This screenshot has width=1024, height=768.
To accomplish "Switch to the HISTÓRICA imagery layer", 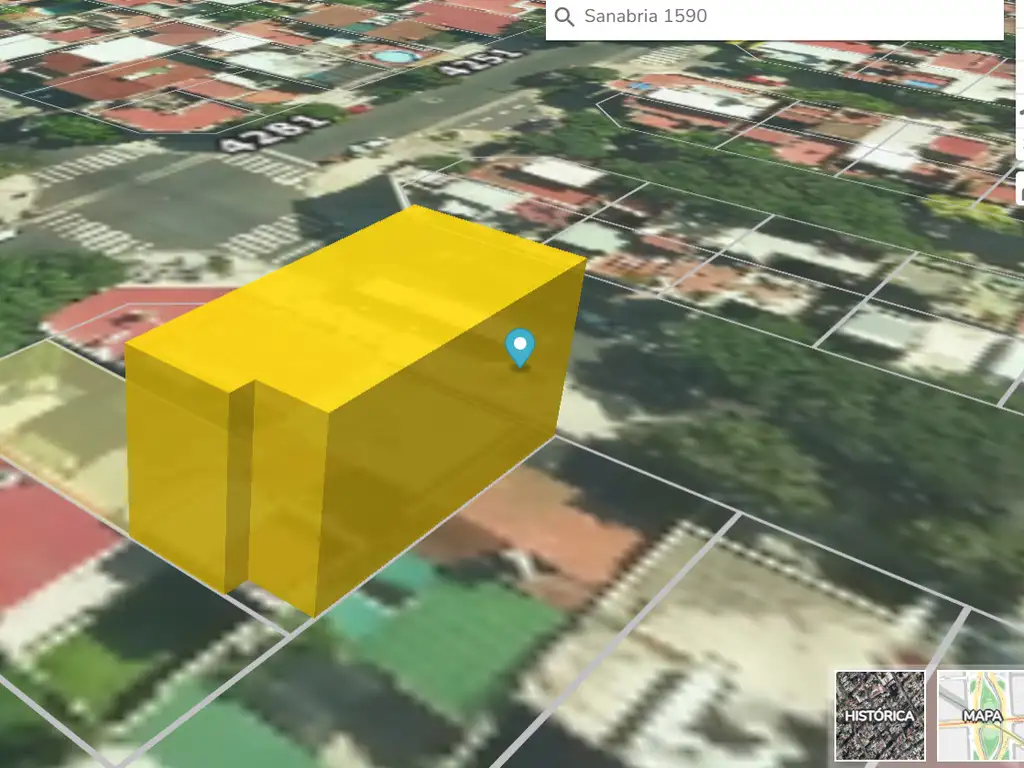I will point(880,714).
